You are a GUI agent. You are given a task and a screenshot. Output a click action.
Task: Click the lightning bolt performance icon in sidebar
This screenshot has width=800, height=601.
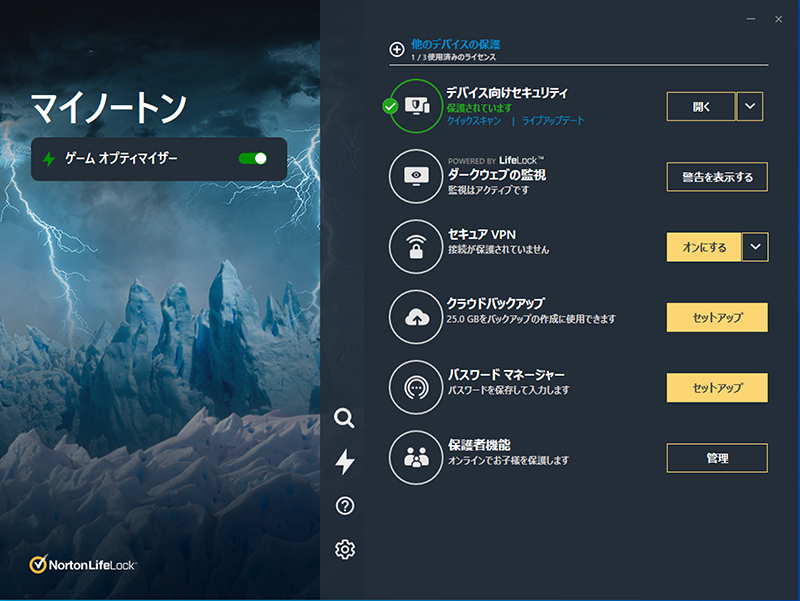tap(345, 462)
